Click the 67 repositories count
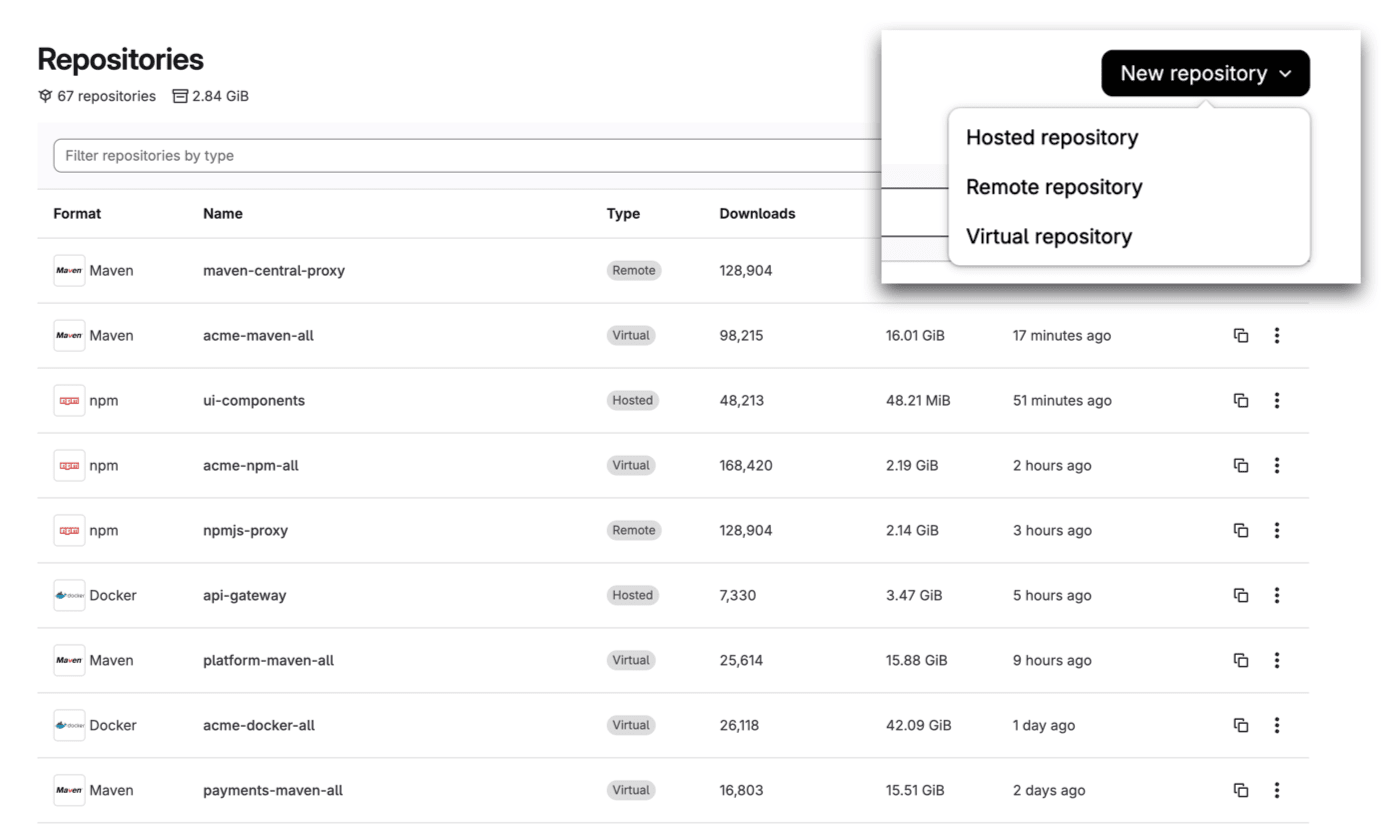 pyautogui.click(x=97, y=97)
